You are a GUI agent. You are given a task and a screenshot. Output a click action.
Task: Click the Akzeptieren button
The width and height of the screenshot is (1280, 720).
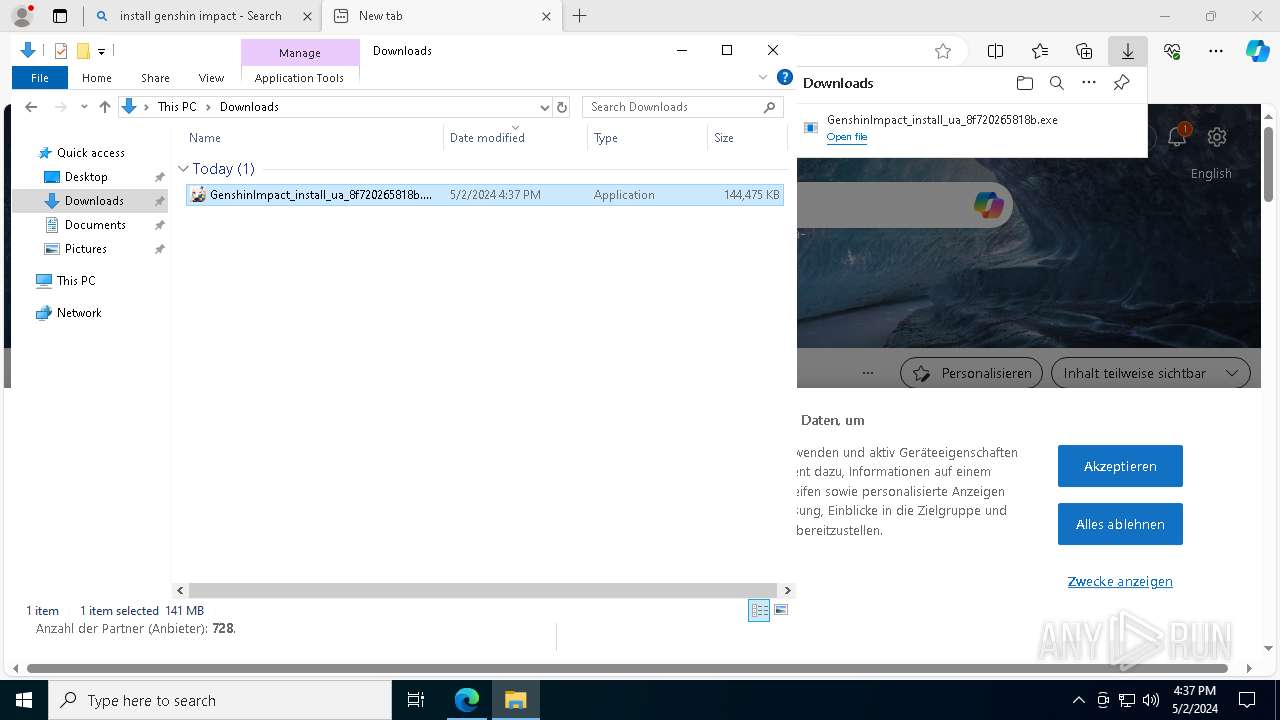[x=1120, y=466]
